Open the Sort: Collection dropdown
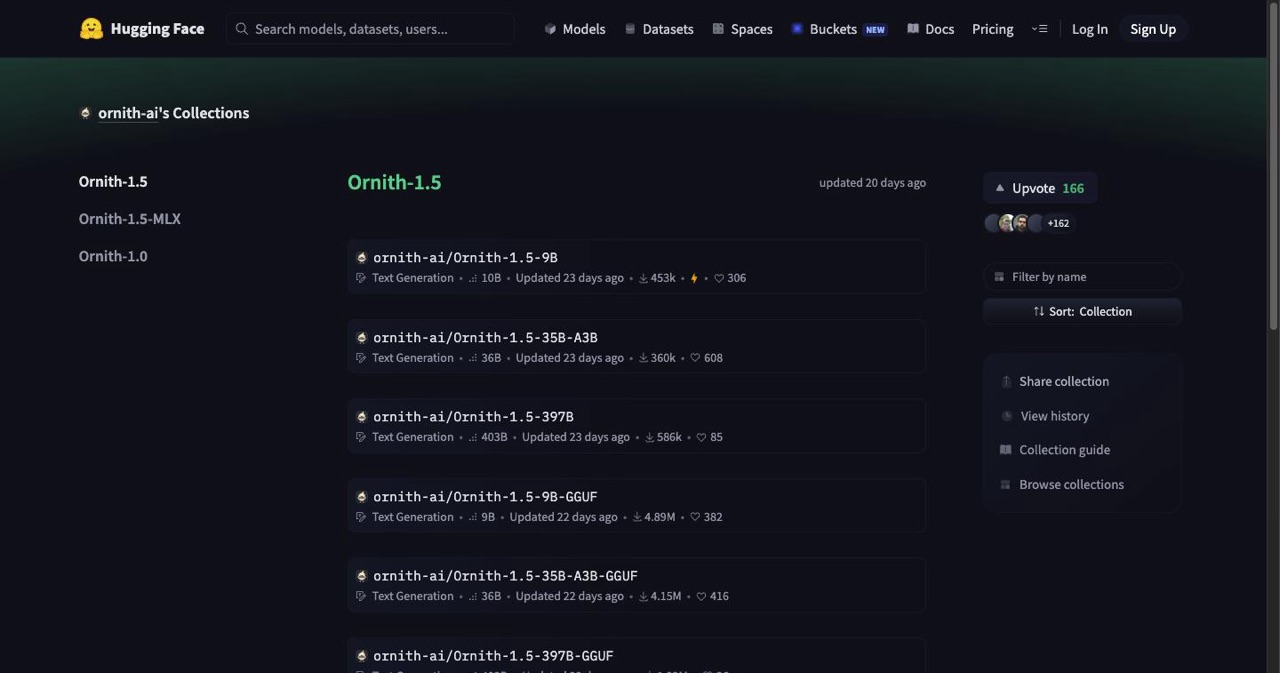This screenshot has height=673, width=1280. pyautogui.click(x=1082, y=311)
